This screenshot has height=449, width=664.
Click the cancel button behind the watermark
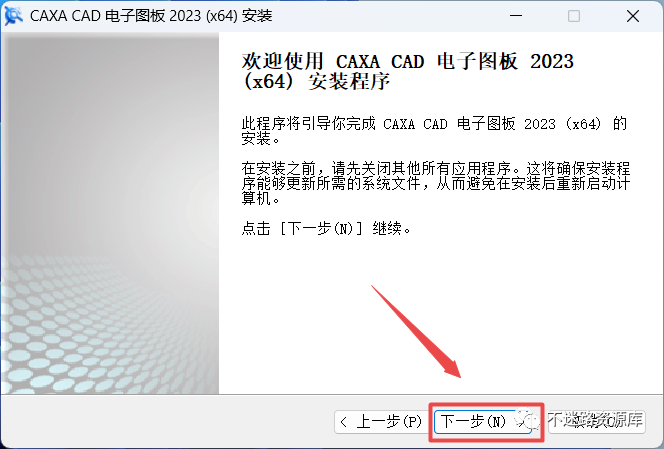597,421
